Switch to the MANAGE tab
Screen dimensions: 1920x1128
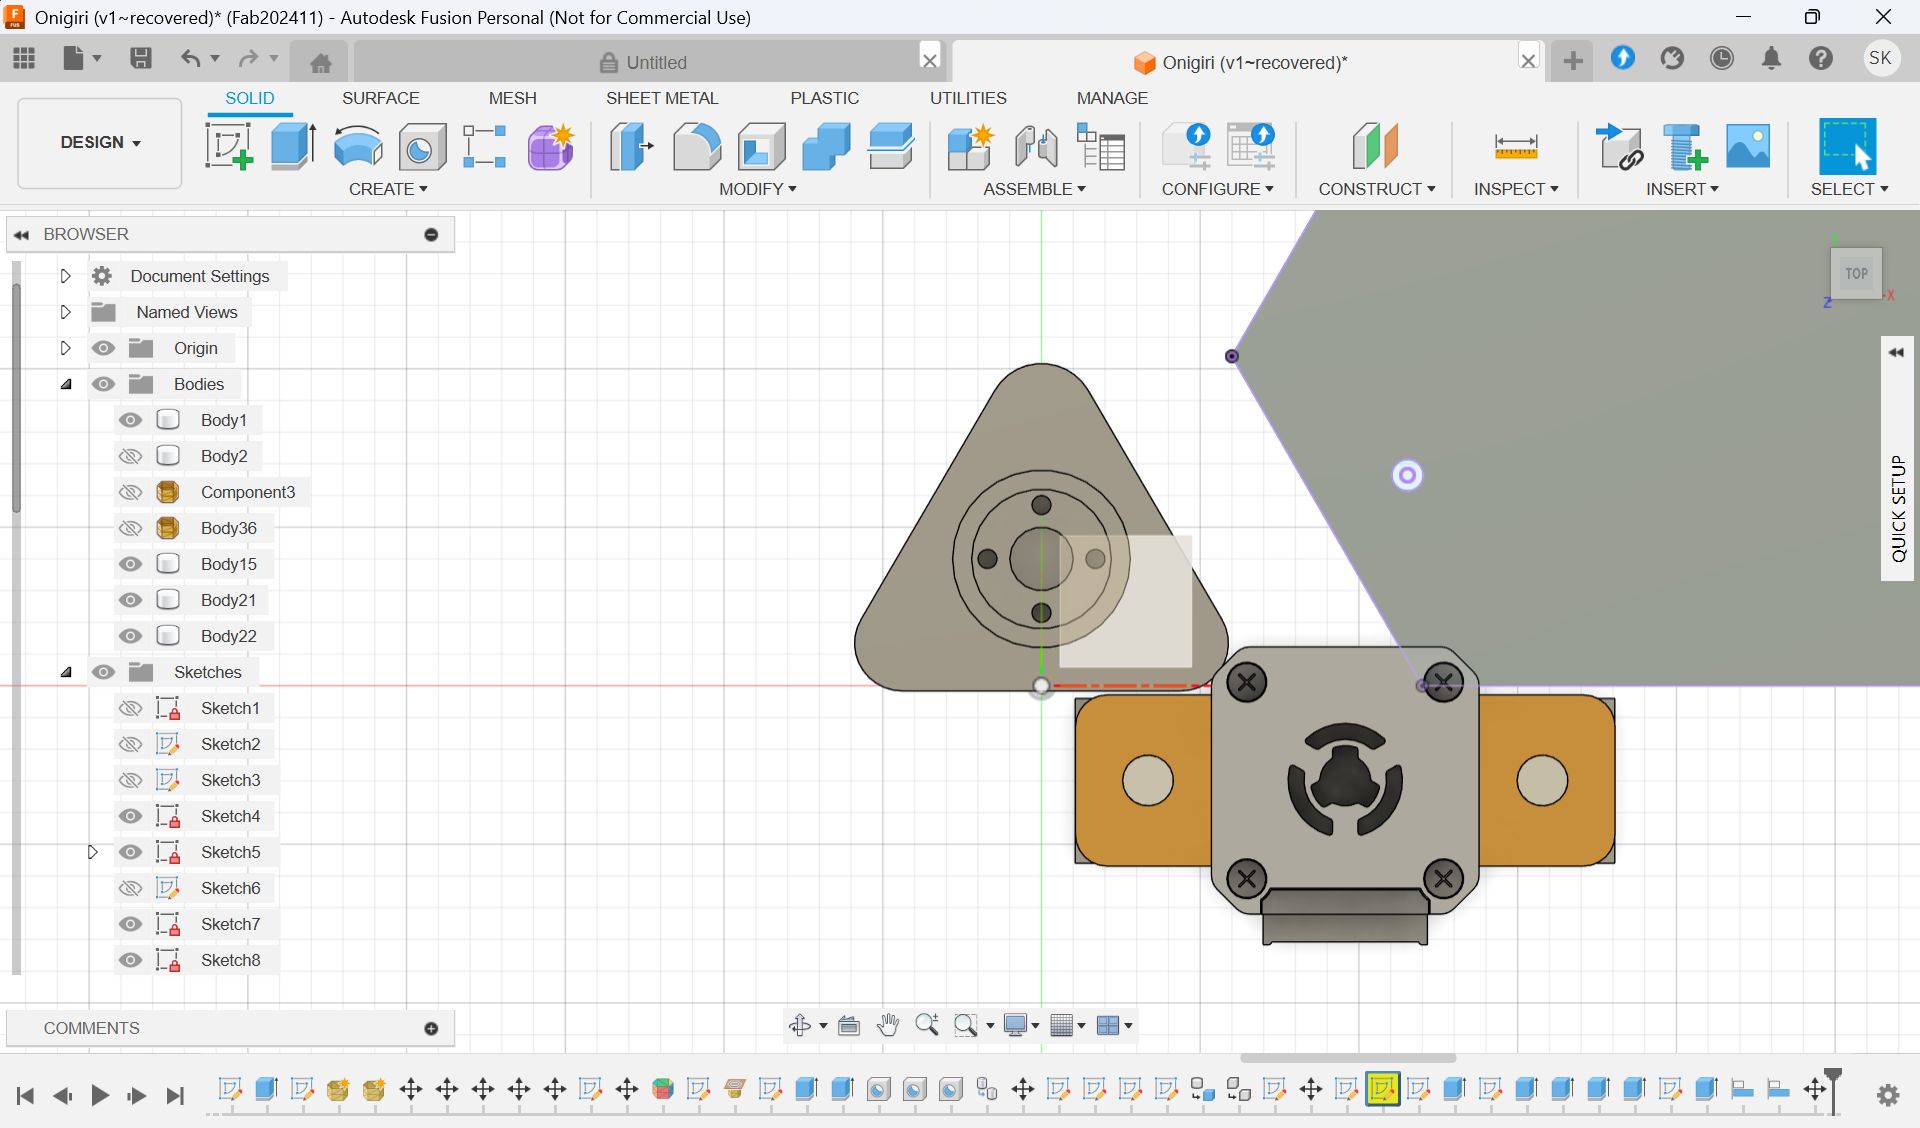1112,98
